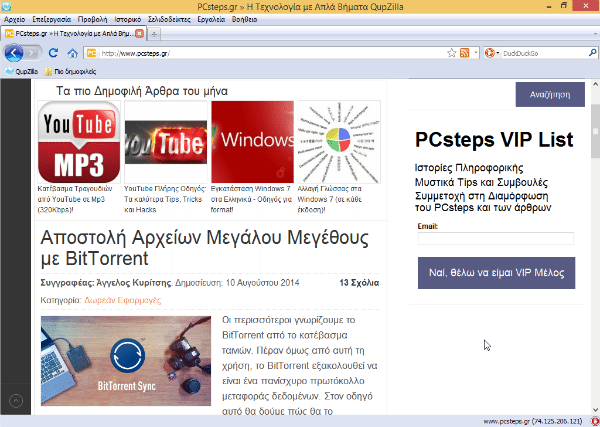Image resolution: width=600 pixels, height=427 pixels.
Task: Click Ναί, θέλω να είμαι VIP Μέλος
Action: tap(496, 273)
